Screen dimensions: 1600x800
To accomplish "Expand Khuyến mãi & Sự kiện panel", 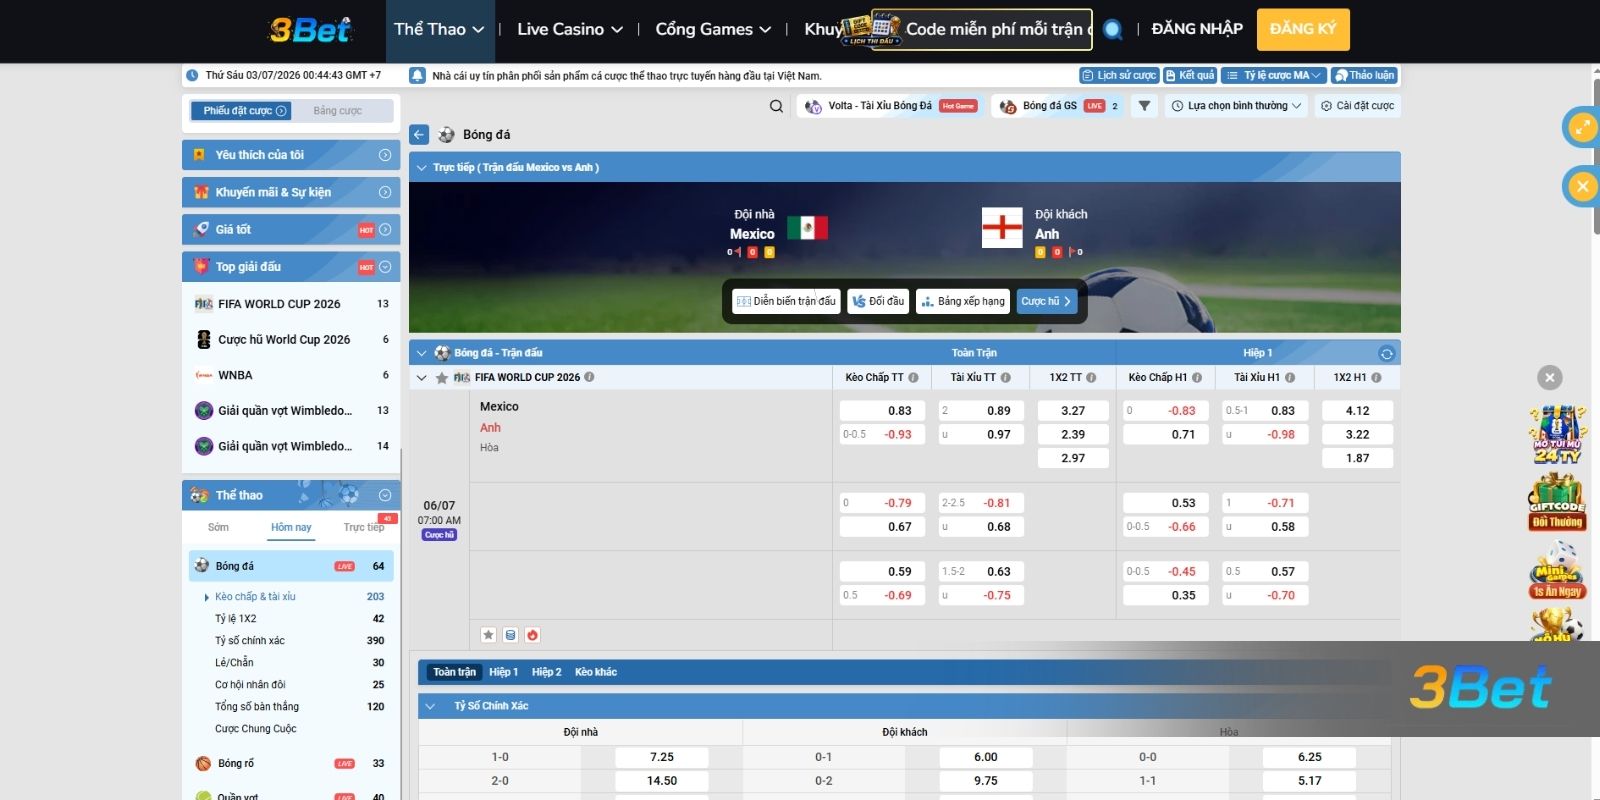I will tap(291, 192).
